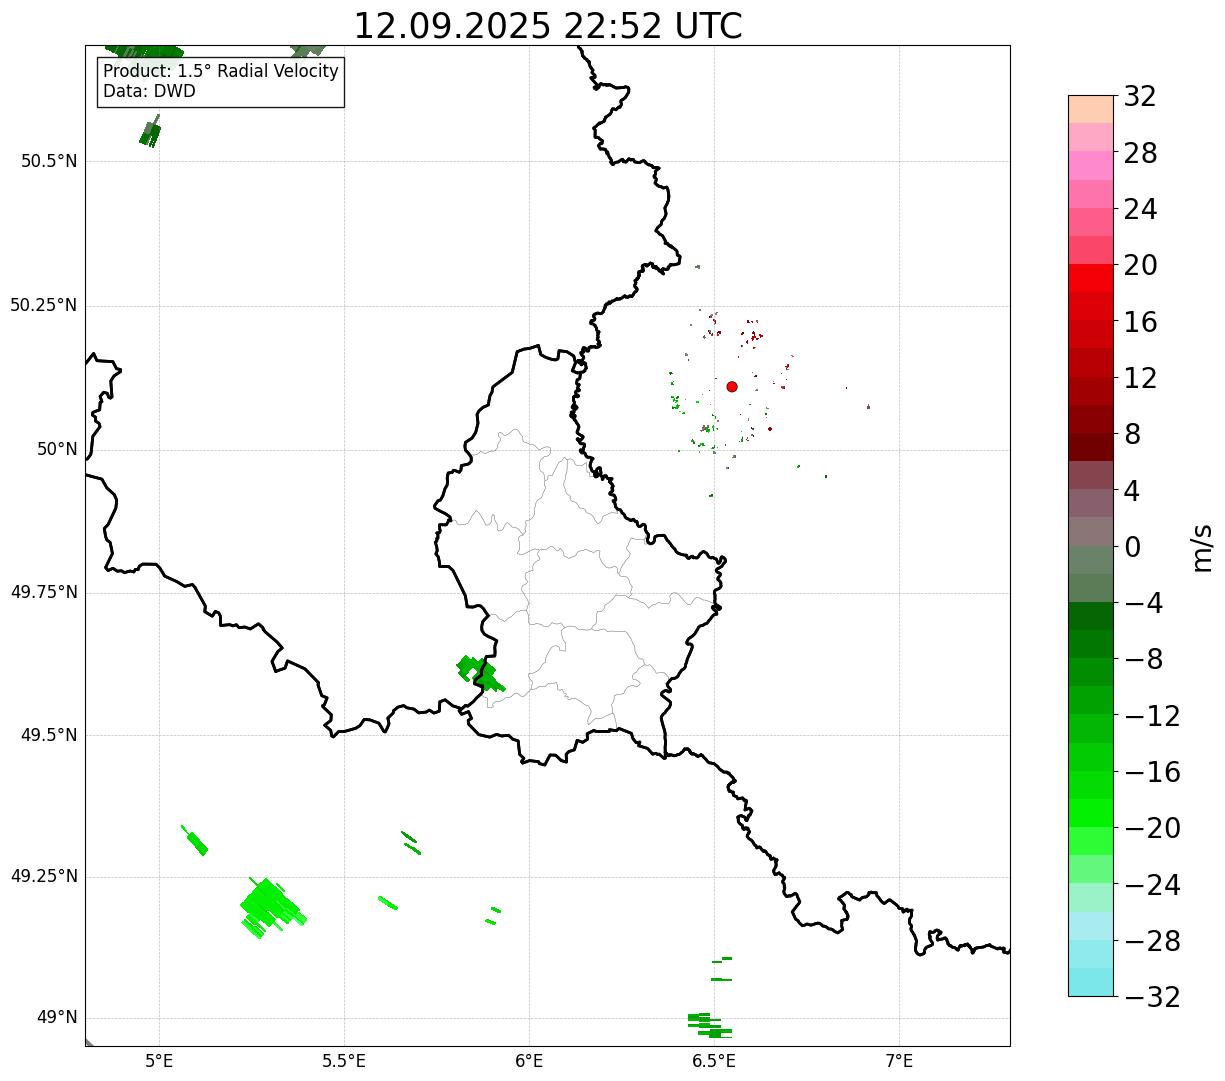Select the −12 colorbar tick label
This screenshot has width=1225, height=1081.
(1152, 716)
